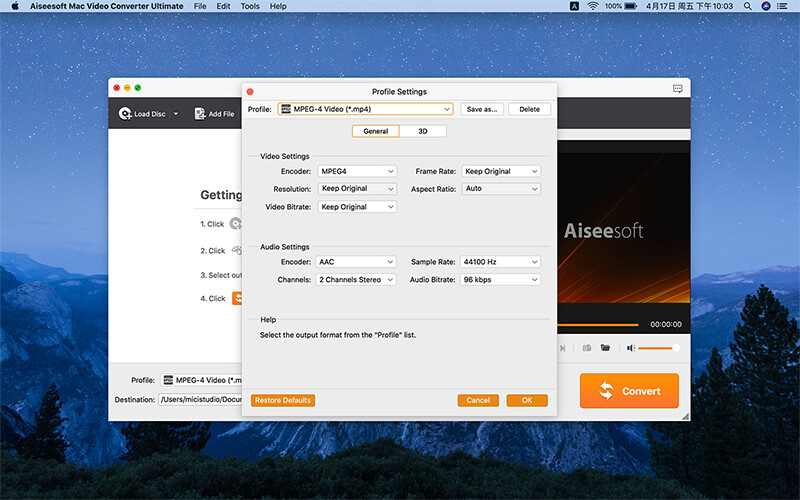
Task: Click next frame playback icon
Action: (x=562, y=348)
